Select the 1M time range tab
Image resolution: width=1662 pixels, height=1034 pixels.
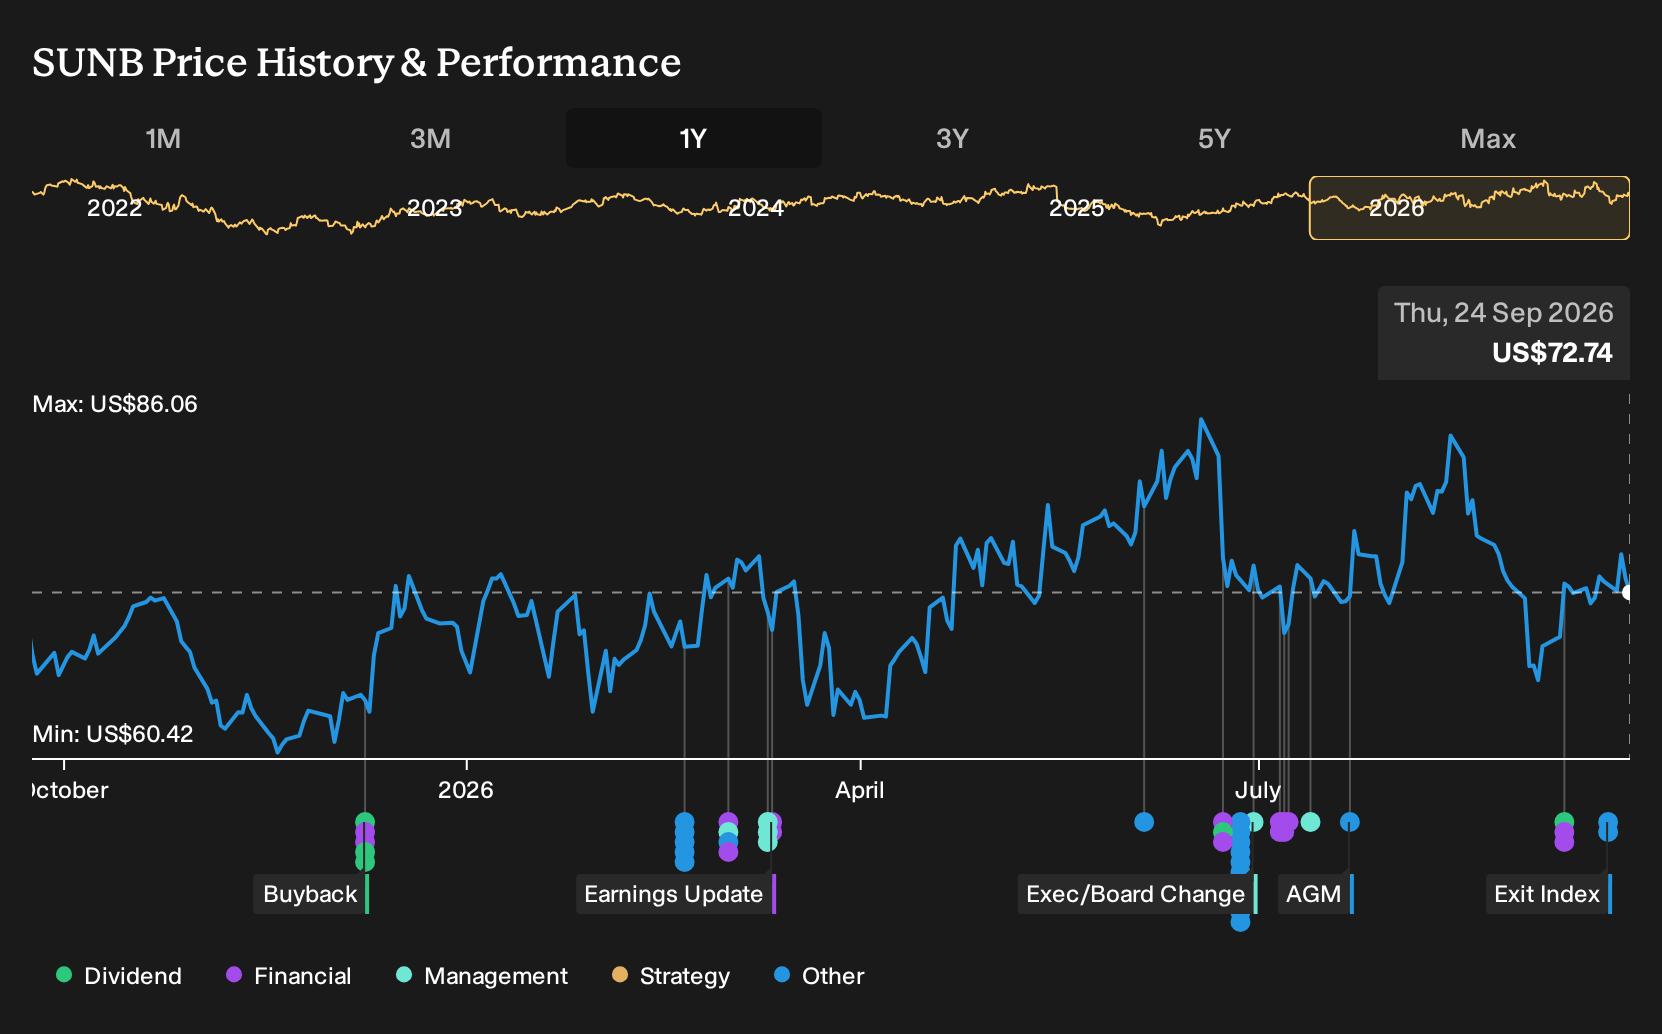point(163,138)
